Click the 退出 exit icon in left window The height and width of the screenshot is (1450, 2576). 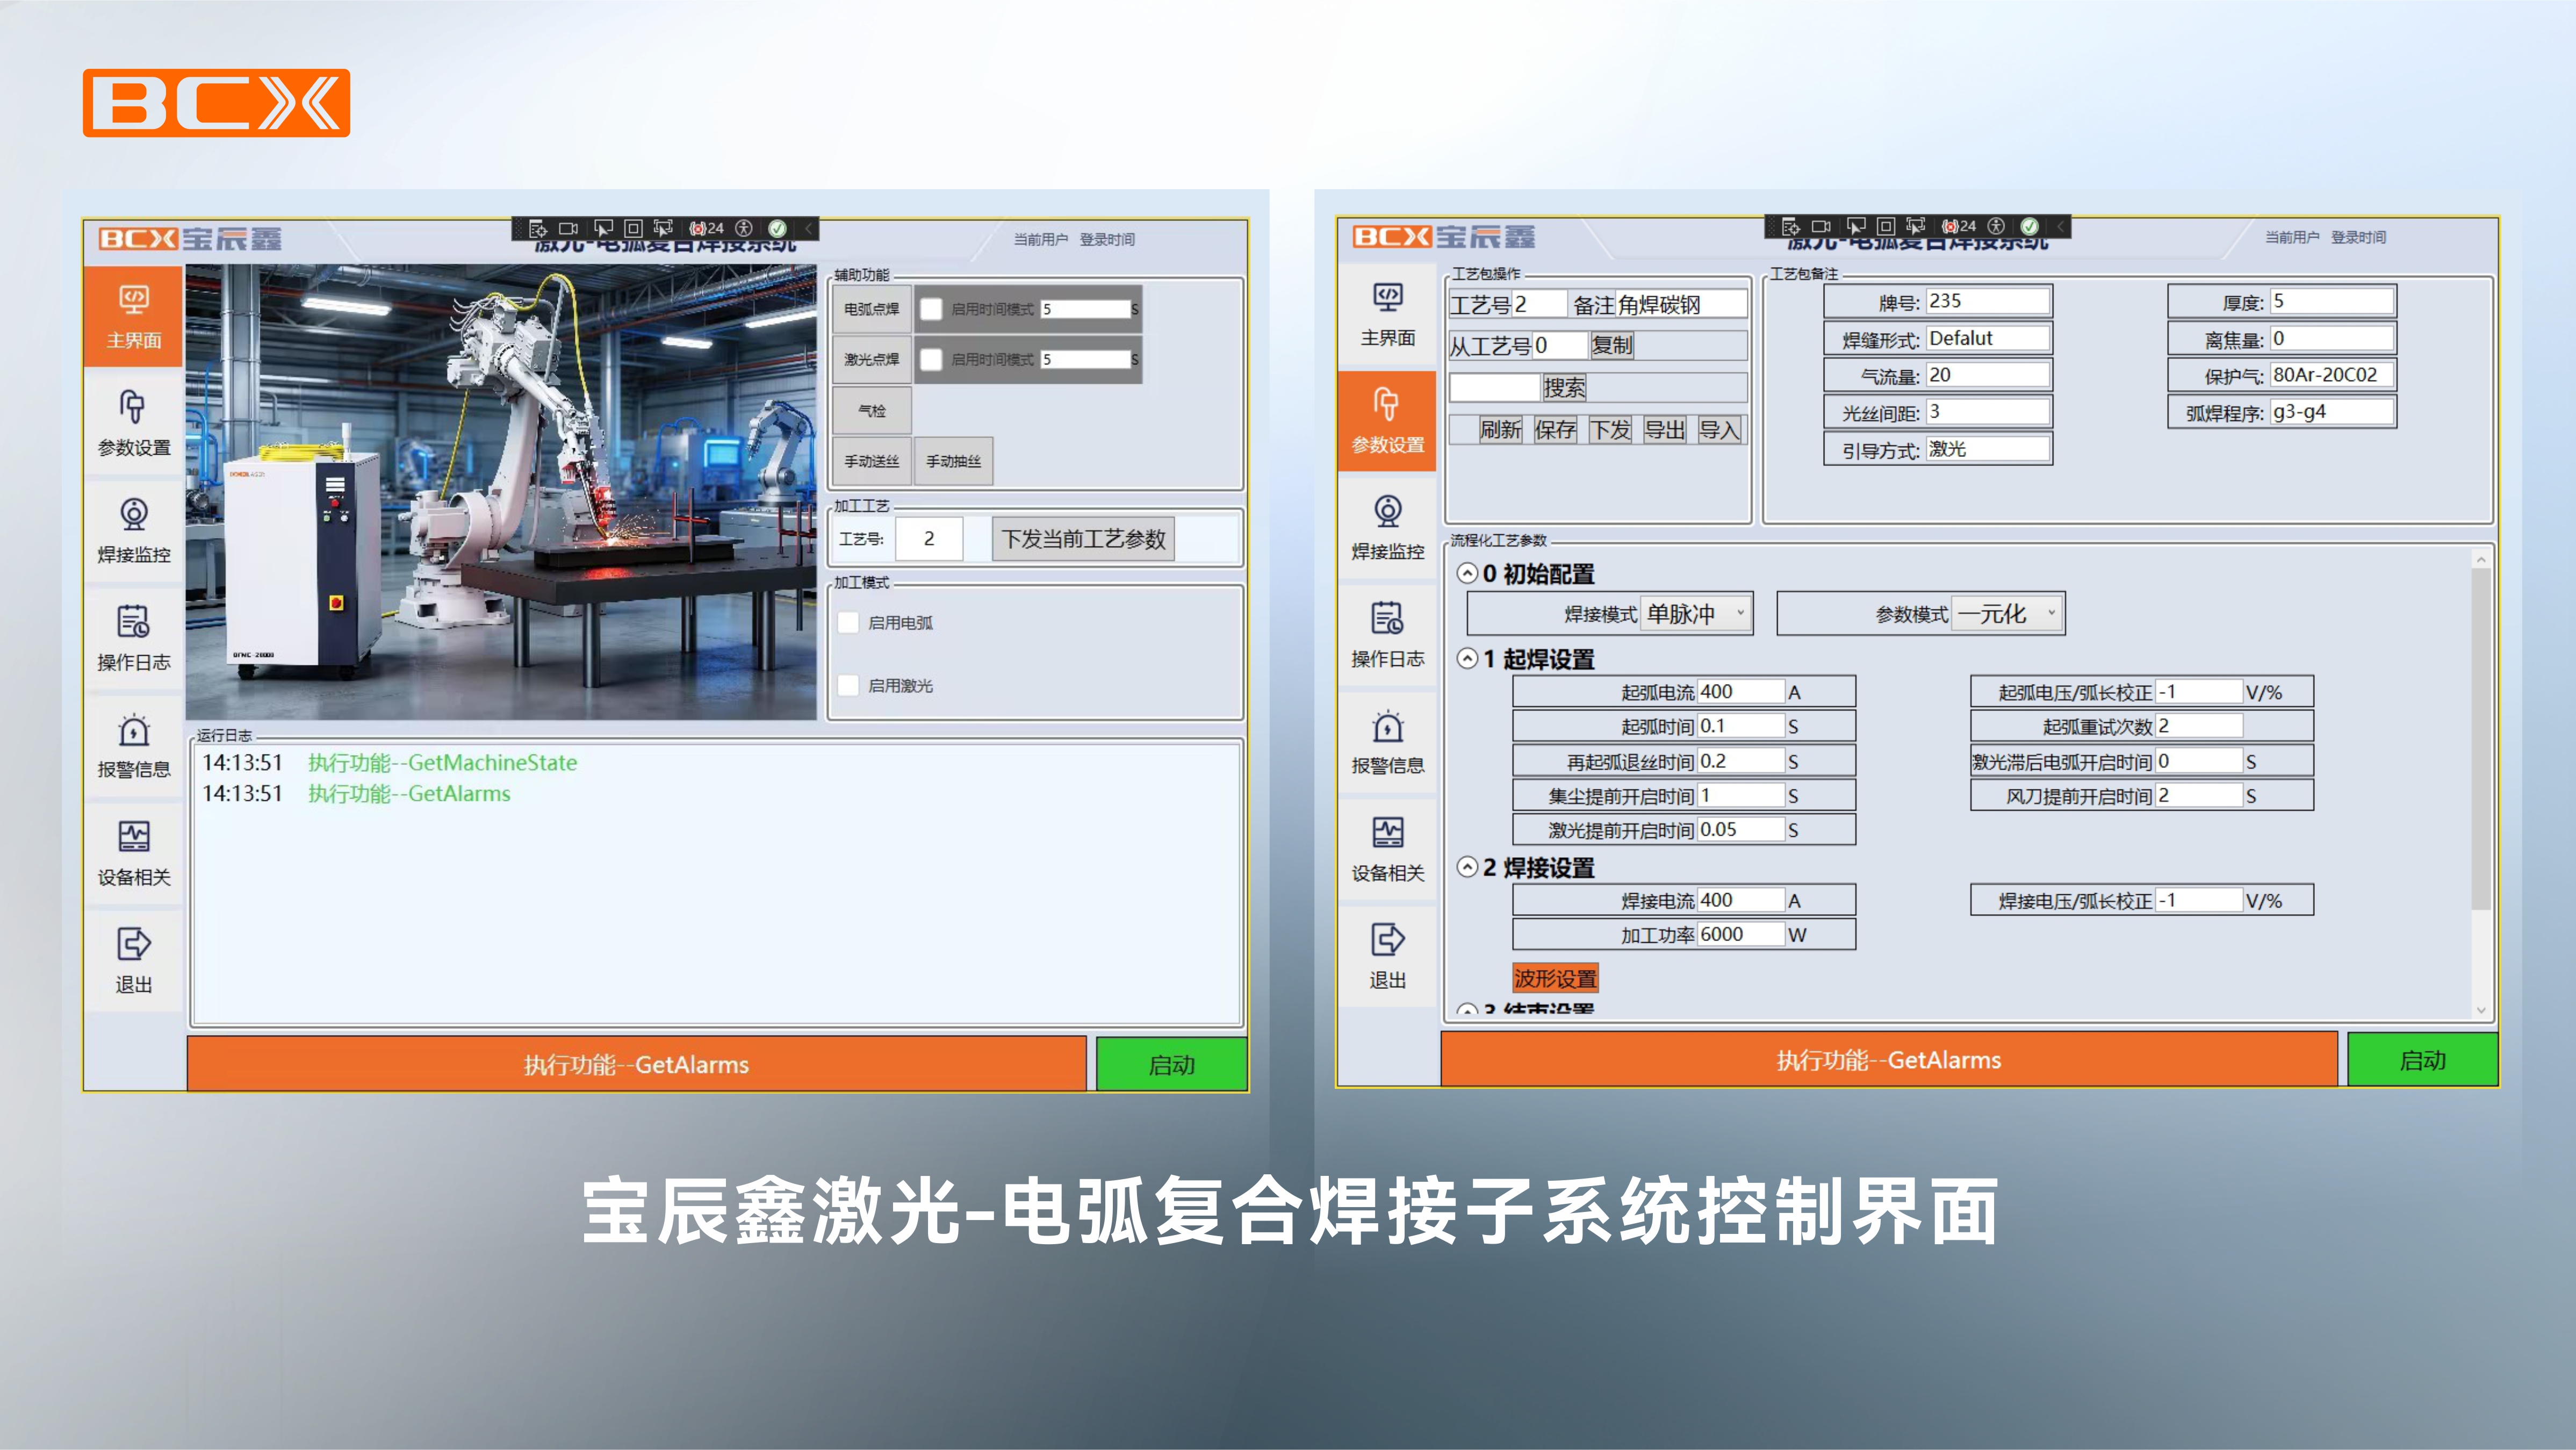pos(133,943)
